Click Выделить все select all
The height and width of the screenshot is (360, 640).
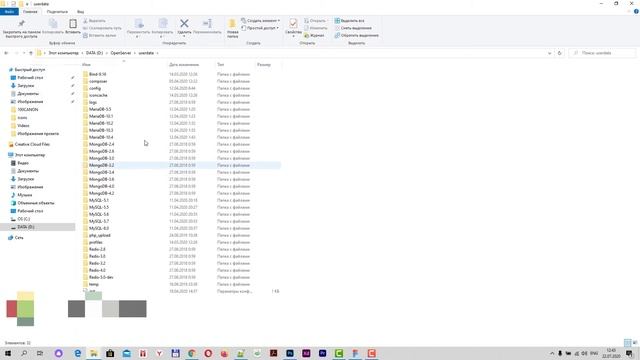tap(349, 21)
